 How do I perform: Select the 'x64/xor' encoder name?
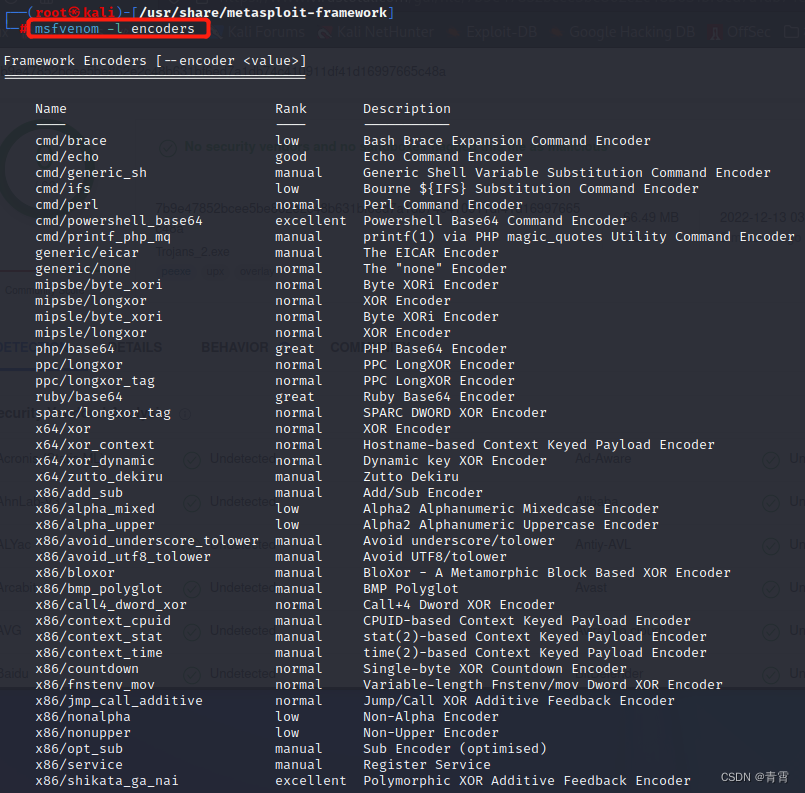[x=63, y=428]
